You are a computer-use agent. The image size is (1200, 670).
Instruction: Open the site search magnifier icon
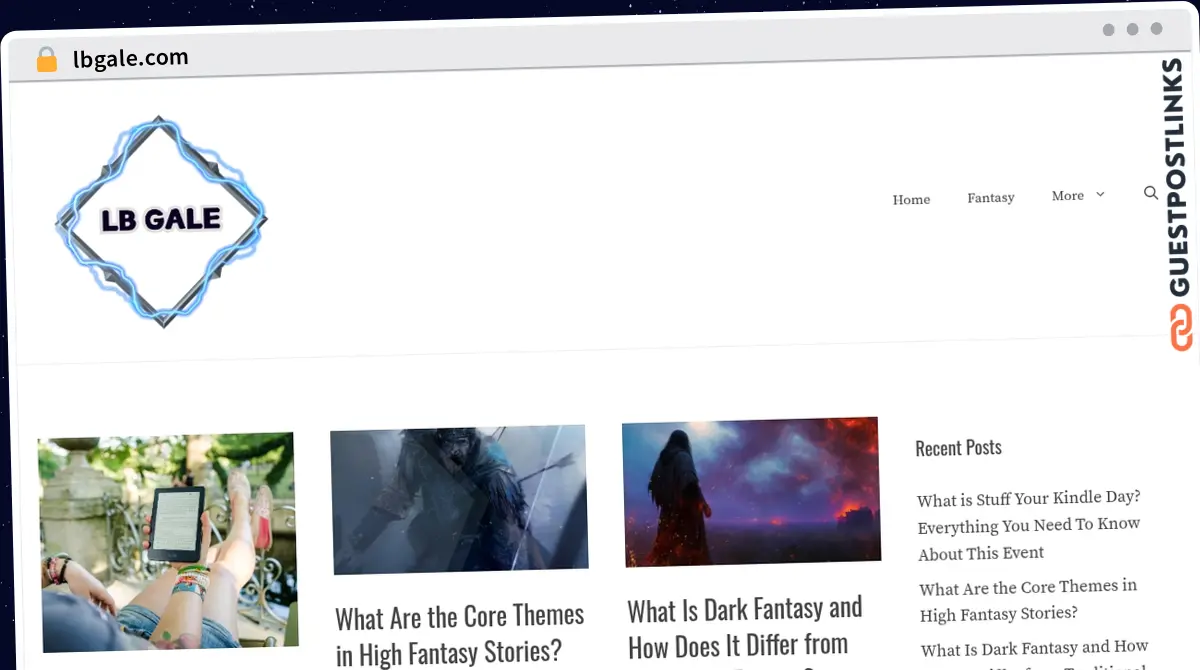1150,193
